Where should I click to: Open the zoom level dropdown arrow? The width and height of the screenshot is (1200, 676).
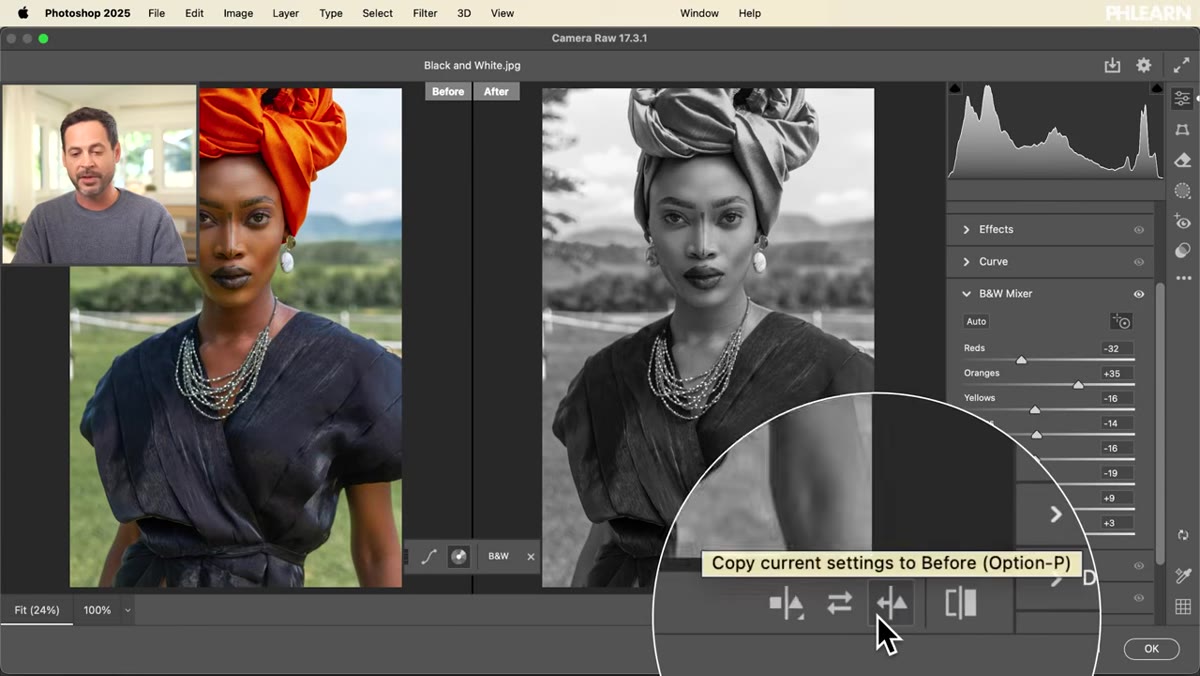126,610
